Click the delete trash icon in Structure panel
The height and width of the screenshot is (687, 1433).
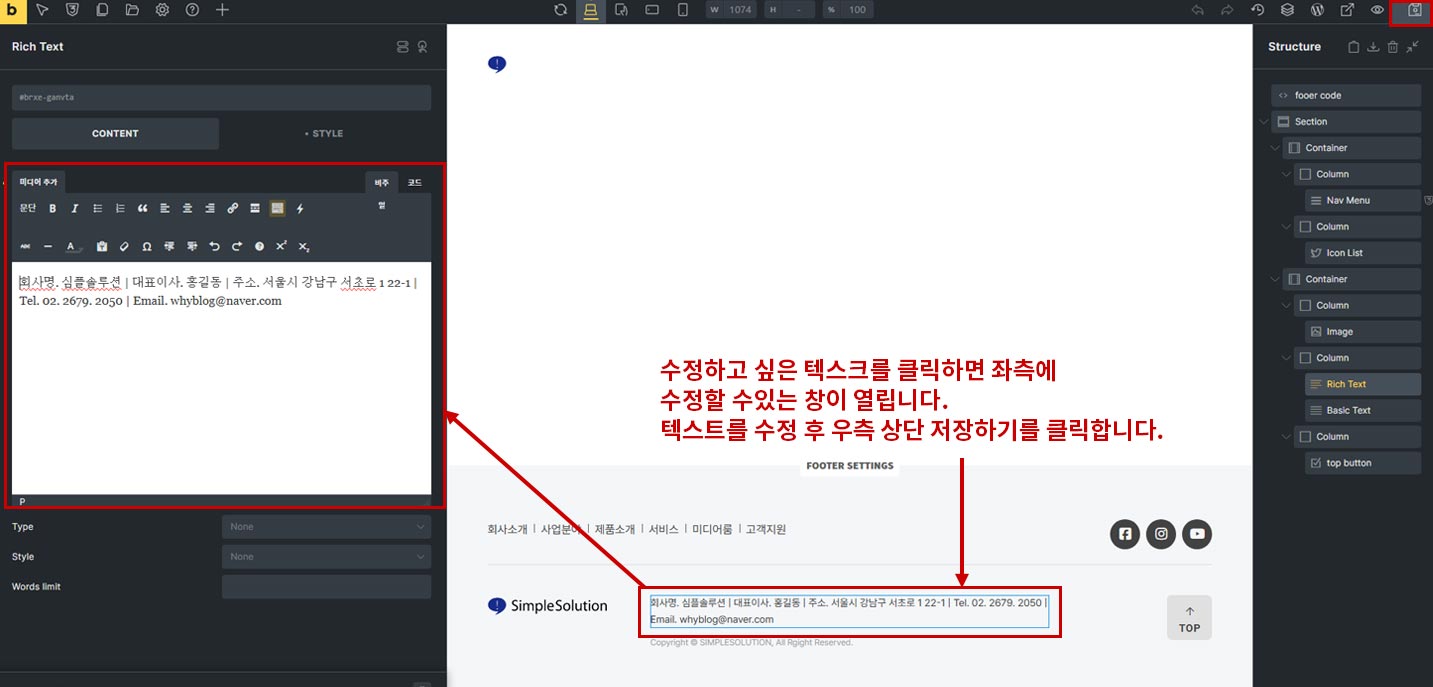(1392, 47)
